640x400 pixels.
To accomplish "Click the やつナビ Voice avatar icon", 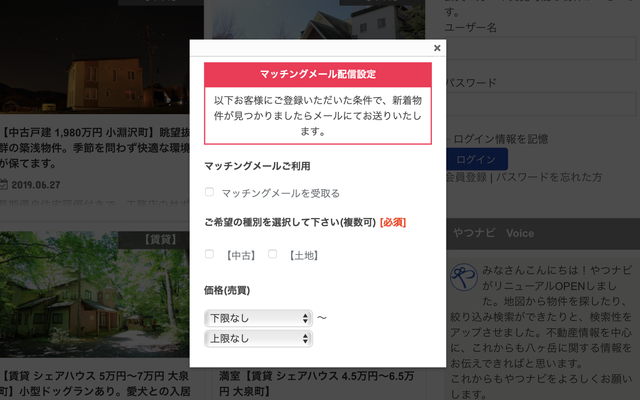I will click(464, 277).
